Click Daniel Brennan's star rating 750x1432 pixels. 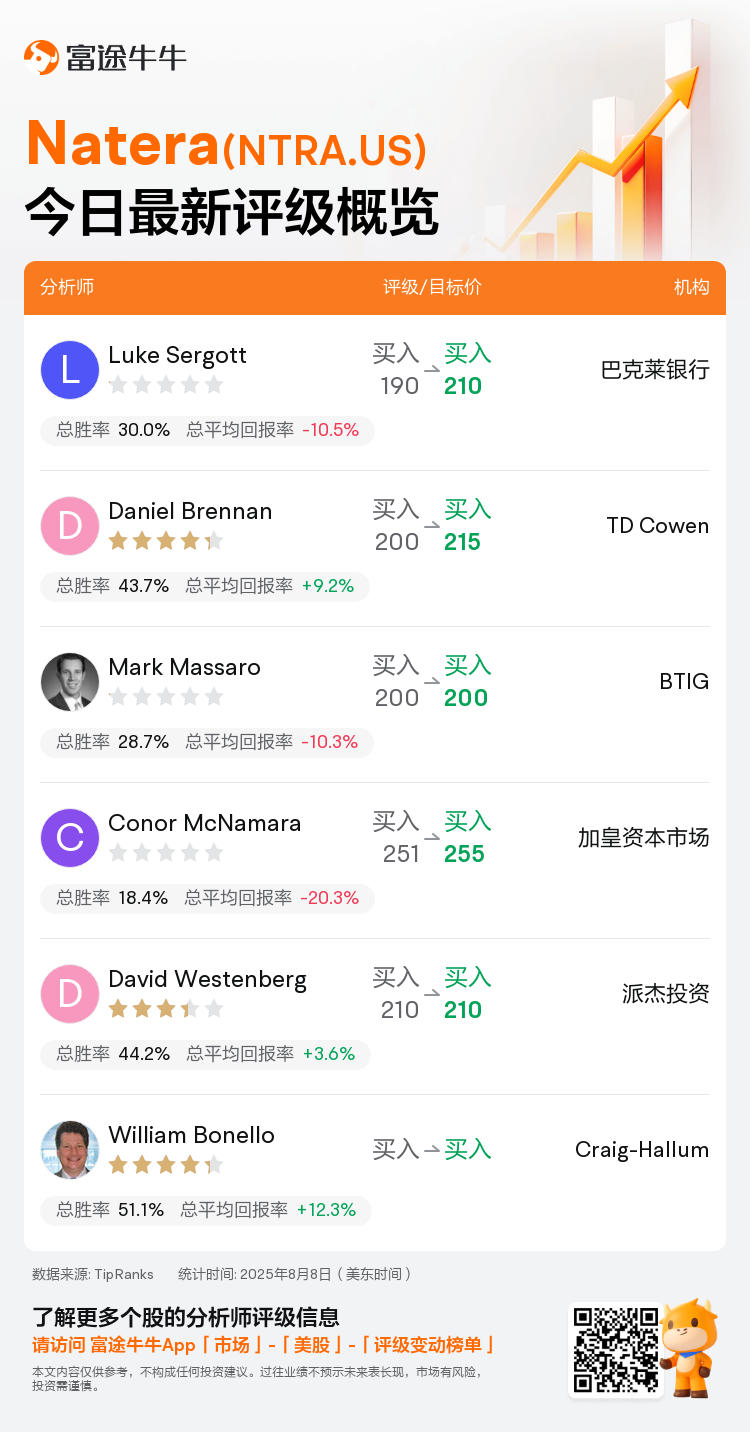(166, 541)
